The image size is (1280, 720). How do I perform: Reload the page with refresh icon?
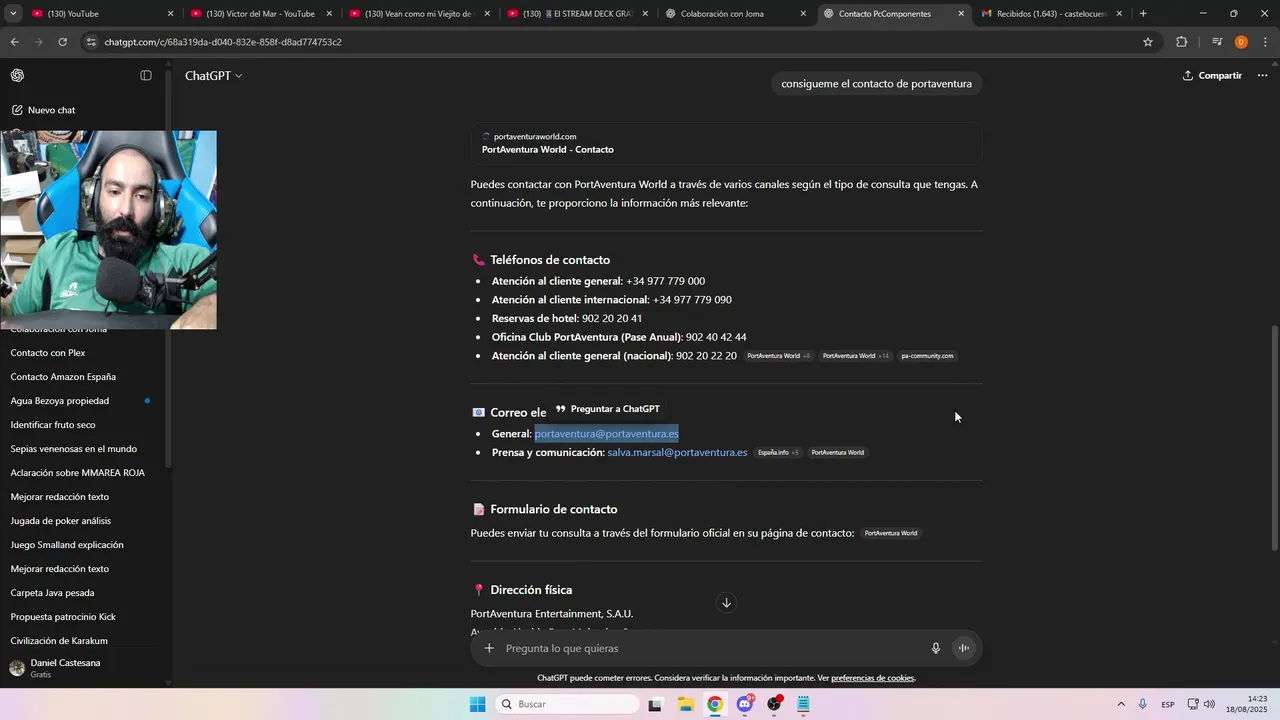[x=62, y=42]
